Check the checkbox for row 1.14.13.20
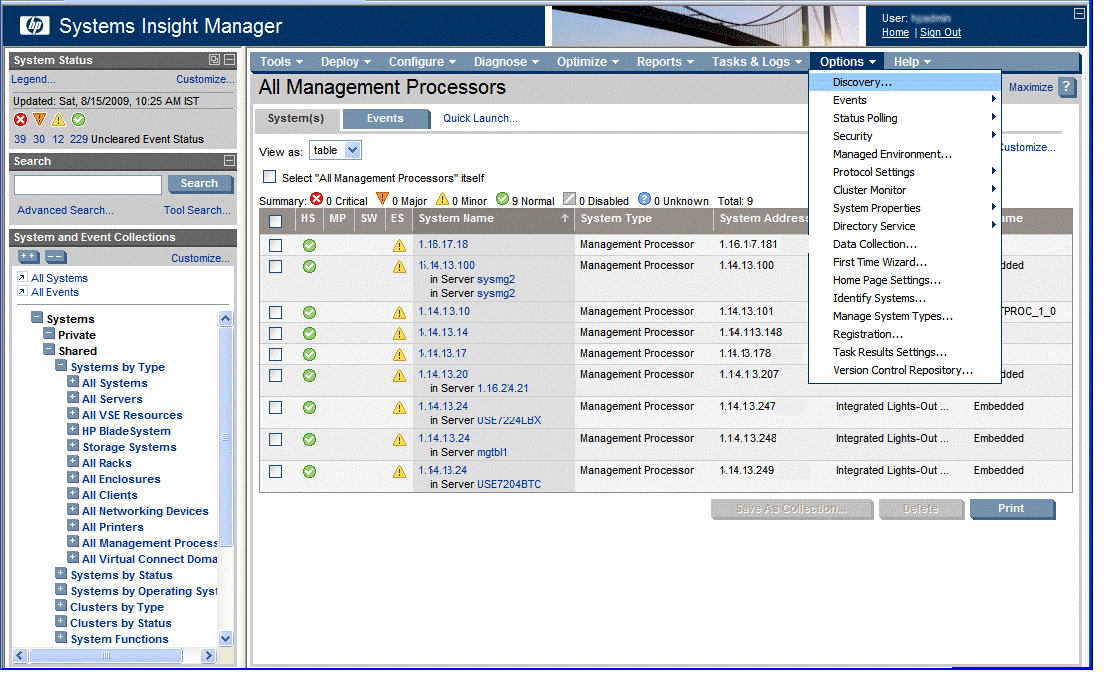The height and width of the screenshot is (675, 1104). [x=275, y=375]
